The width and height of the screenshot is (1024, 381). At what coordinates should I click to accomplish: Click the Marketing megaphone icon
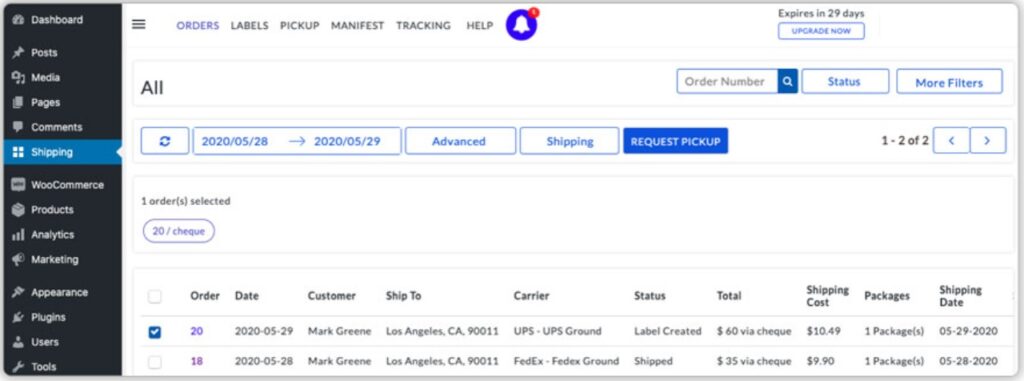(18, 259)
